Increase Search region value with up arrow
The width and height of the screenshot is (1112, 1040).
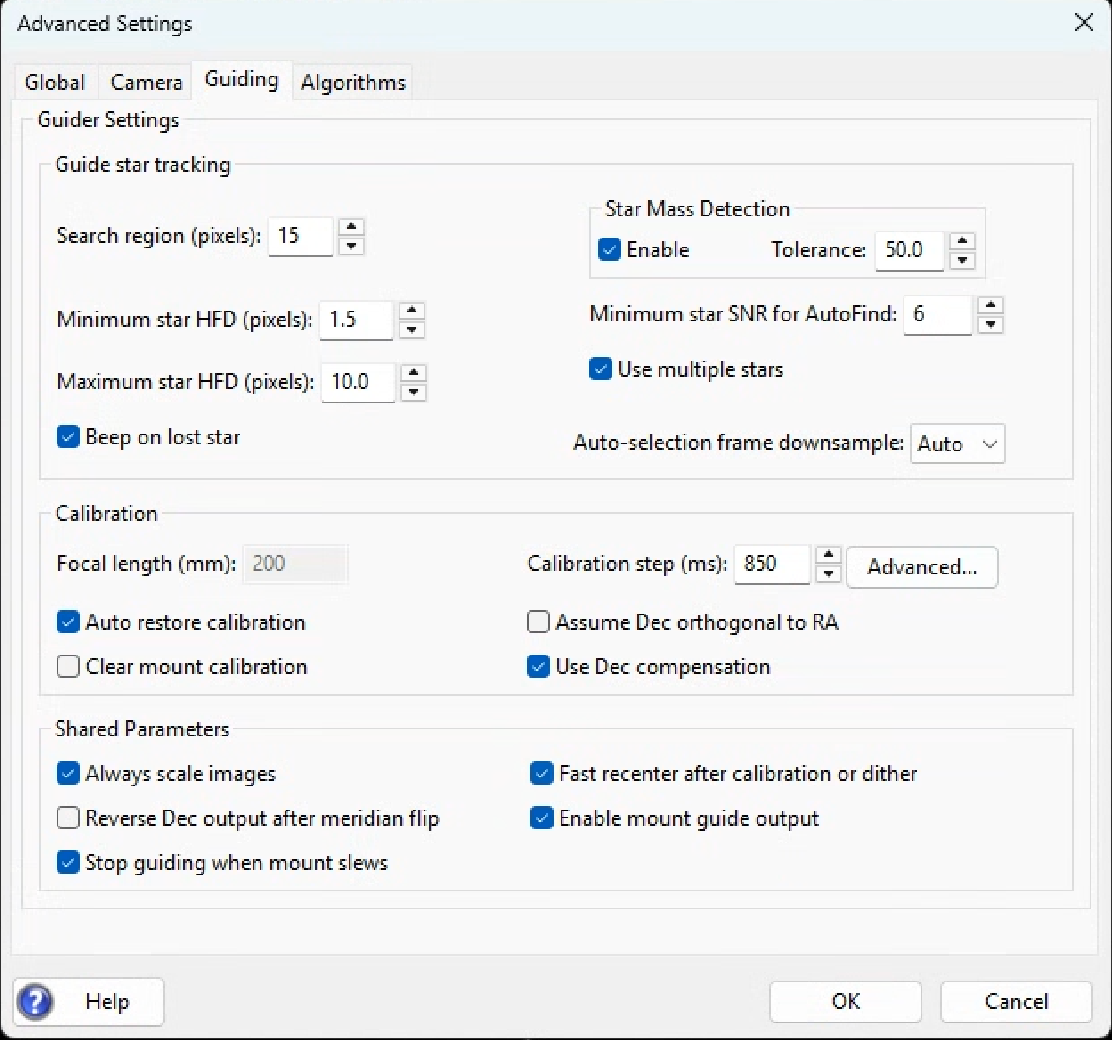tap(351, 227)
